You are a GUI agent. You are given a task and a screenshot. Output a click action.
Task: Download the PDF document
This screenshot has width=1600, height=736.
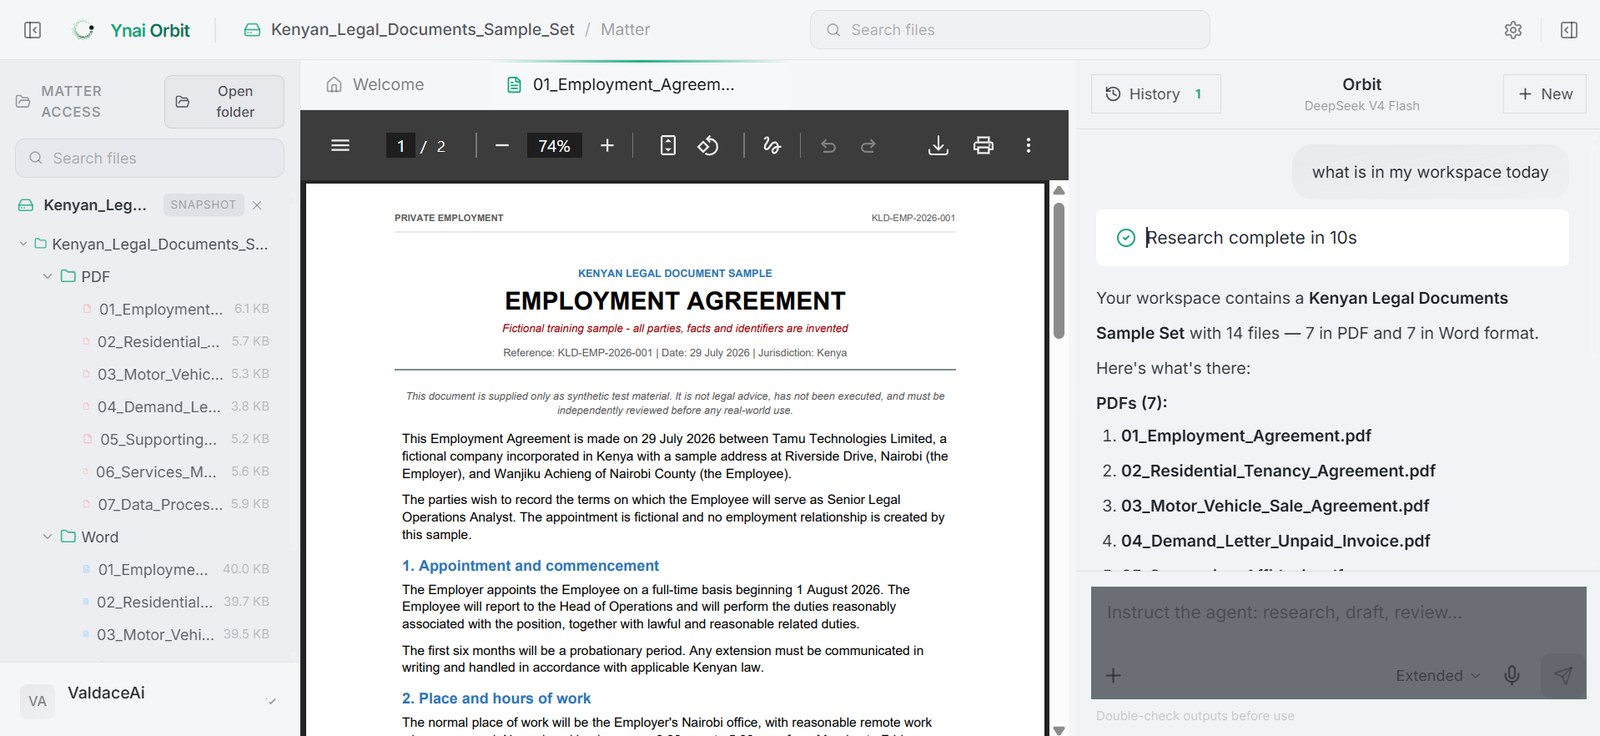pyautogui.click(x=938, y=146)
